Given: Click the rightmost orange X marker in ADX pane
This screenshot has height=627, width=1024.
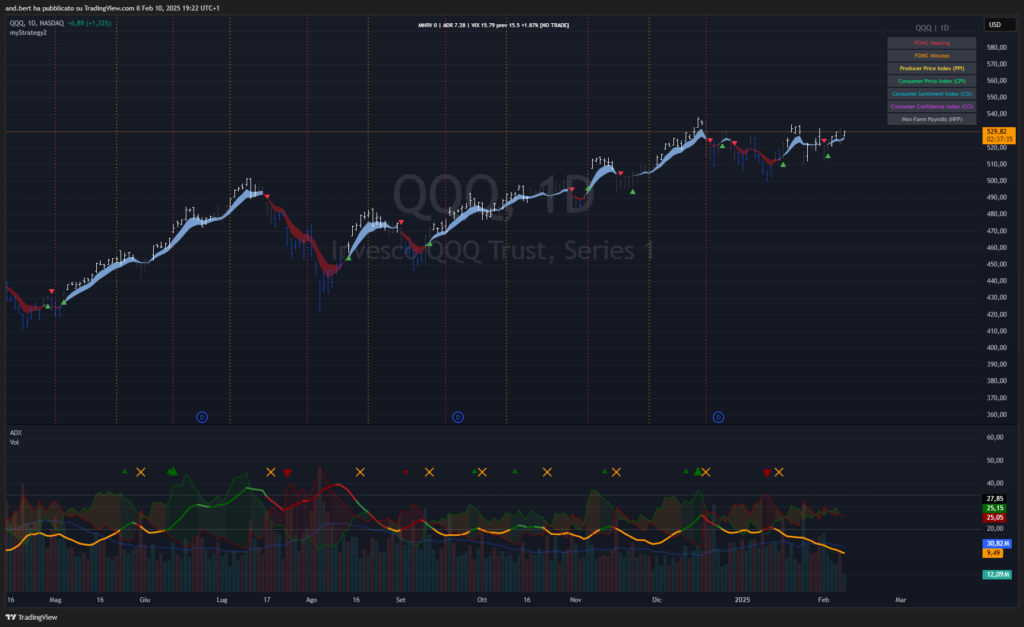Looking at the screenshot, I should coord(779,472).
